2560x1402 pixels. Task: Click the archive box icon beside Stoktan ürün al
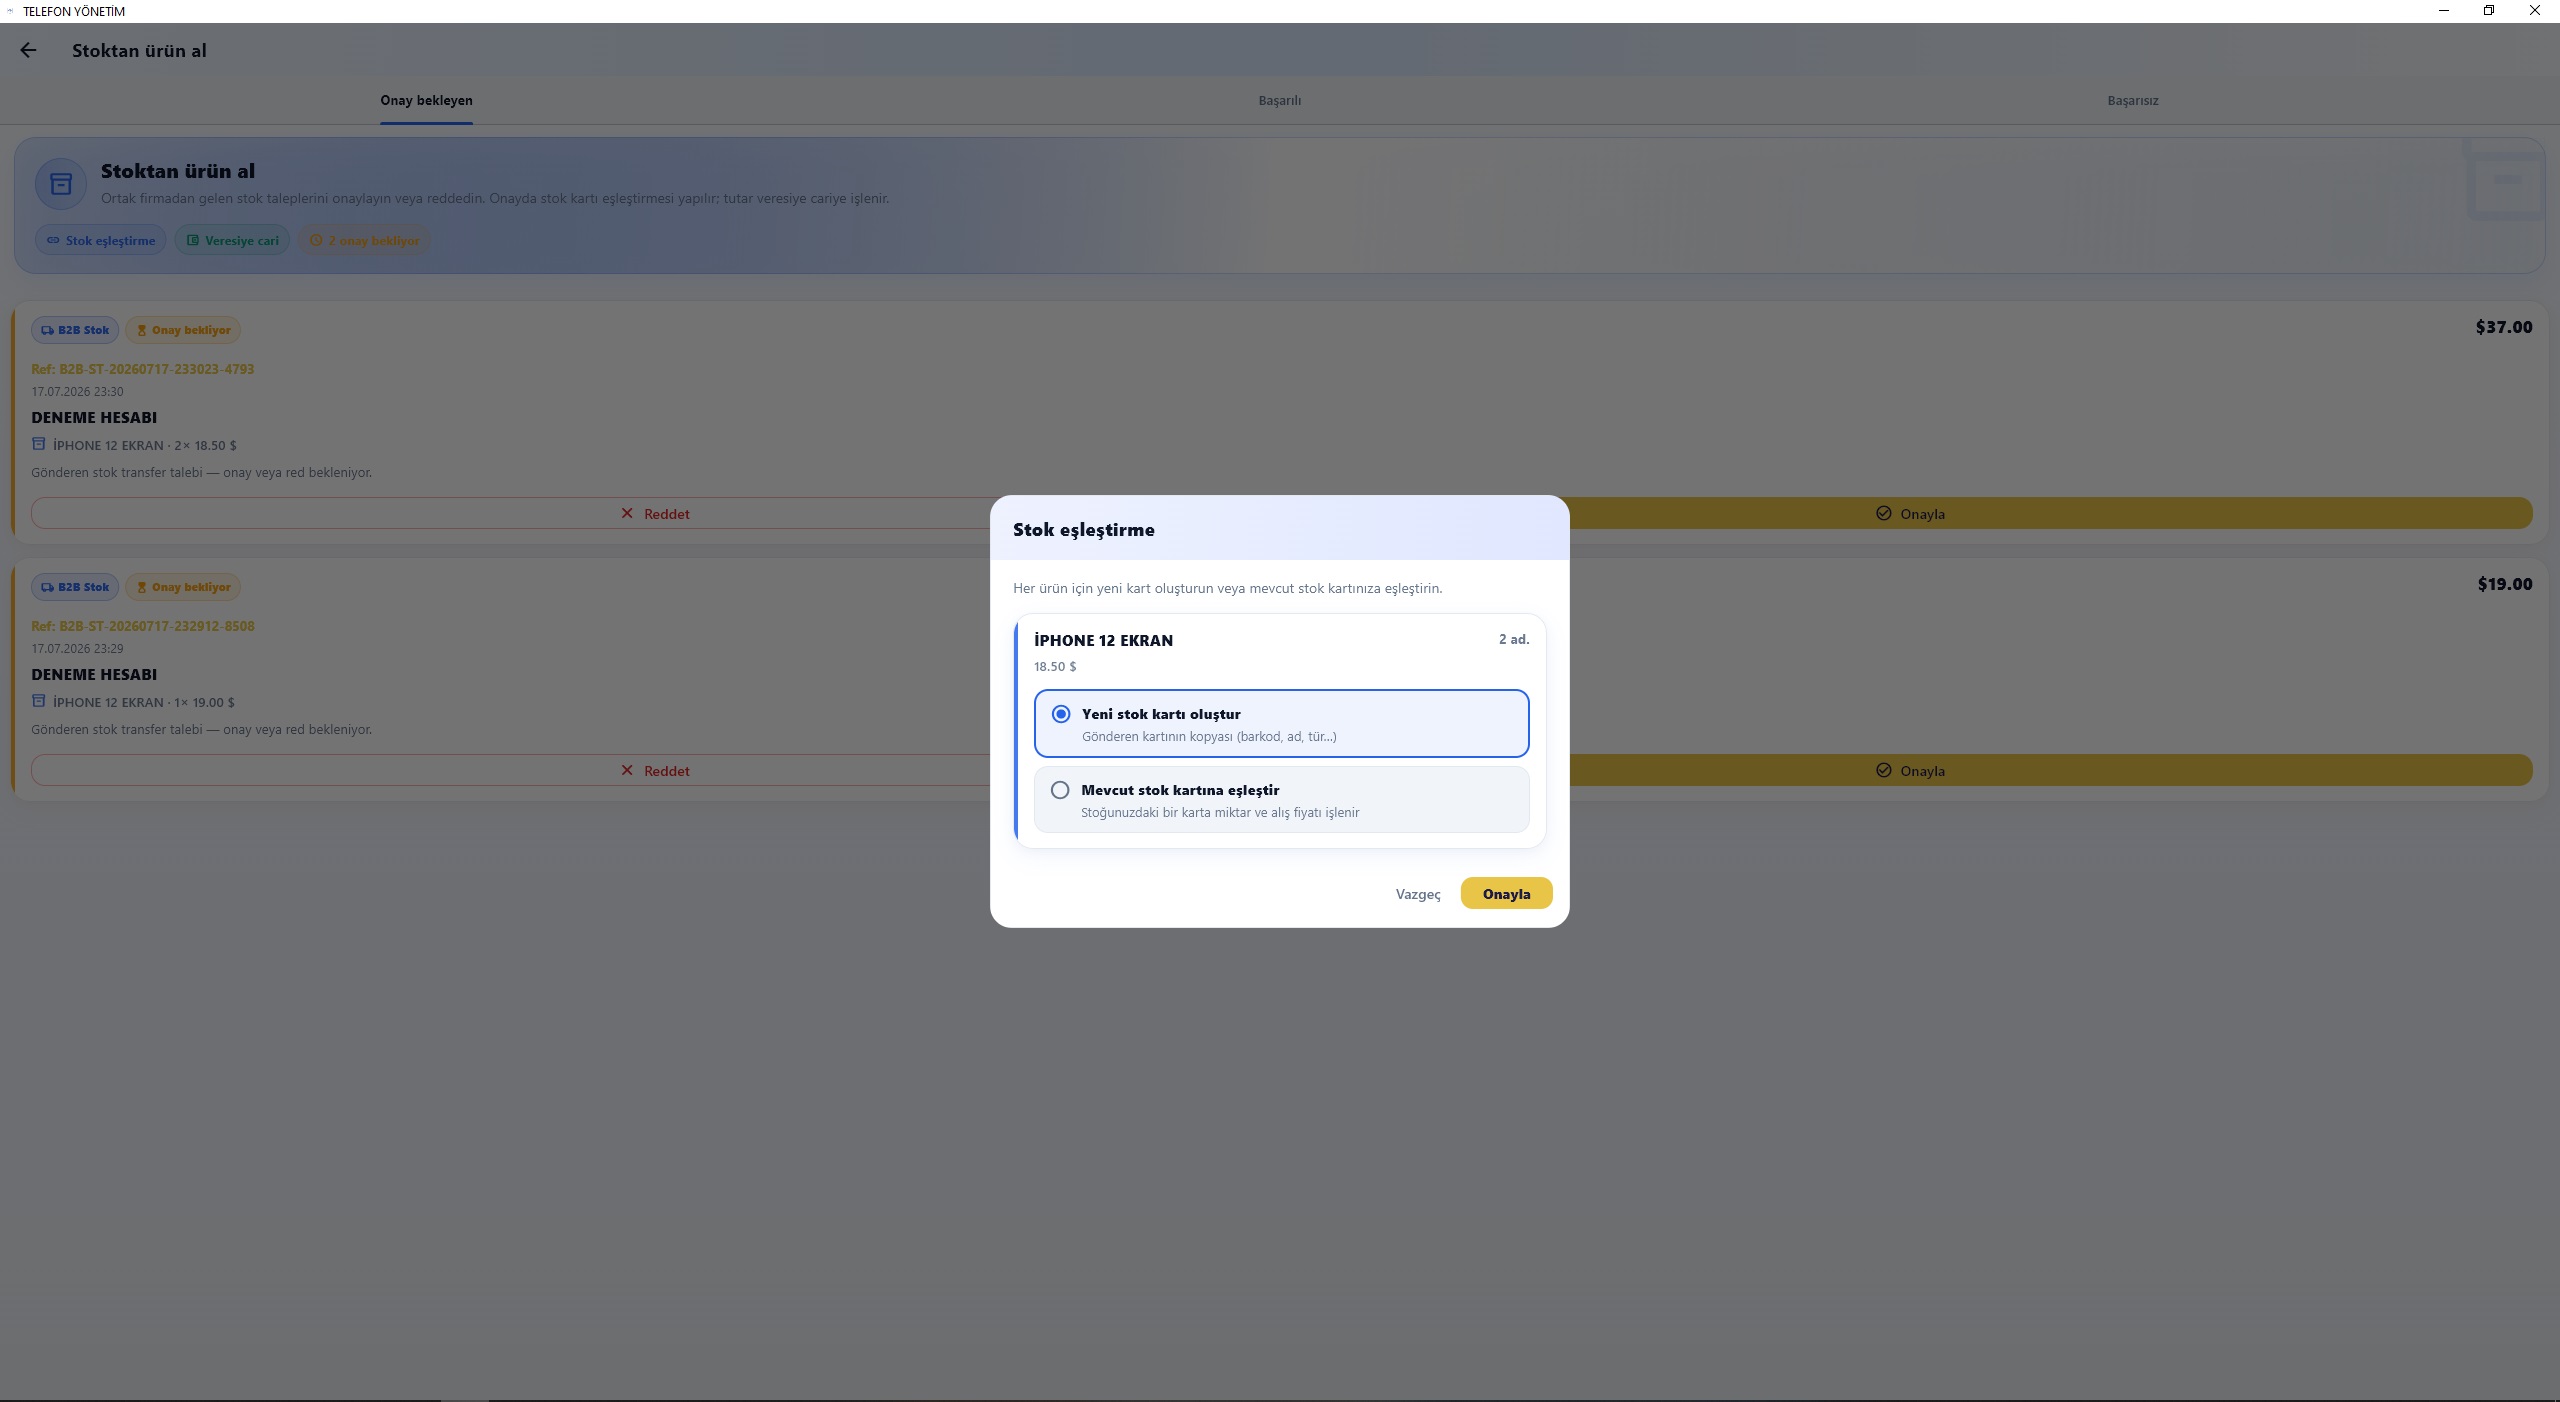click(61, 184)
